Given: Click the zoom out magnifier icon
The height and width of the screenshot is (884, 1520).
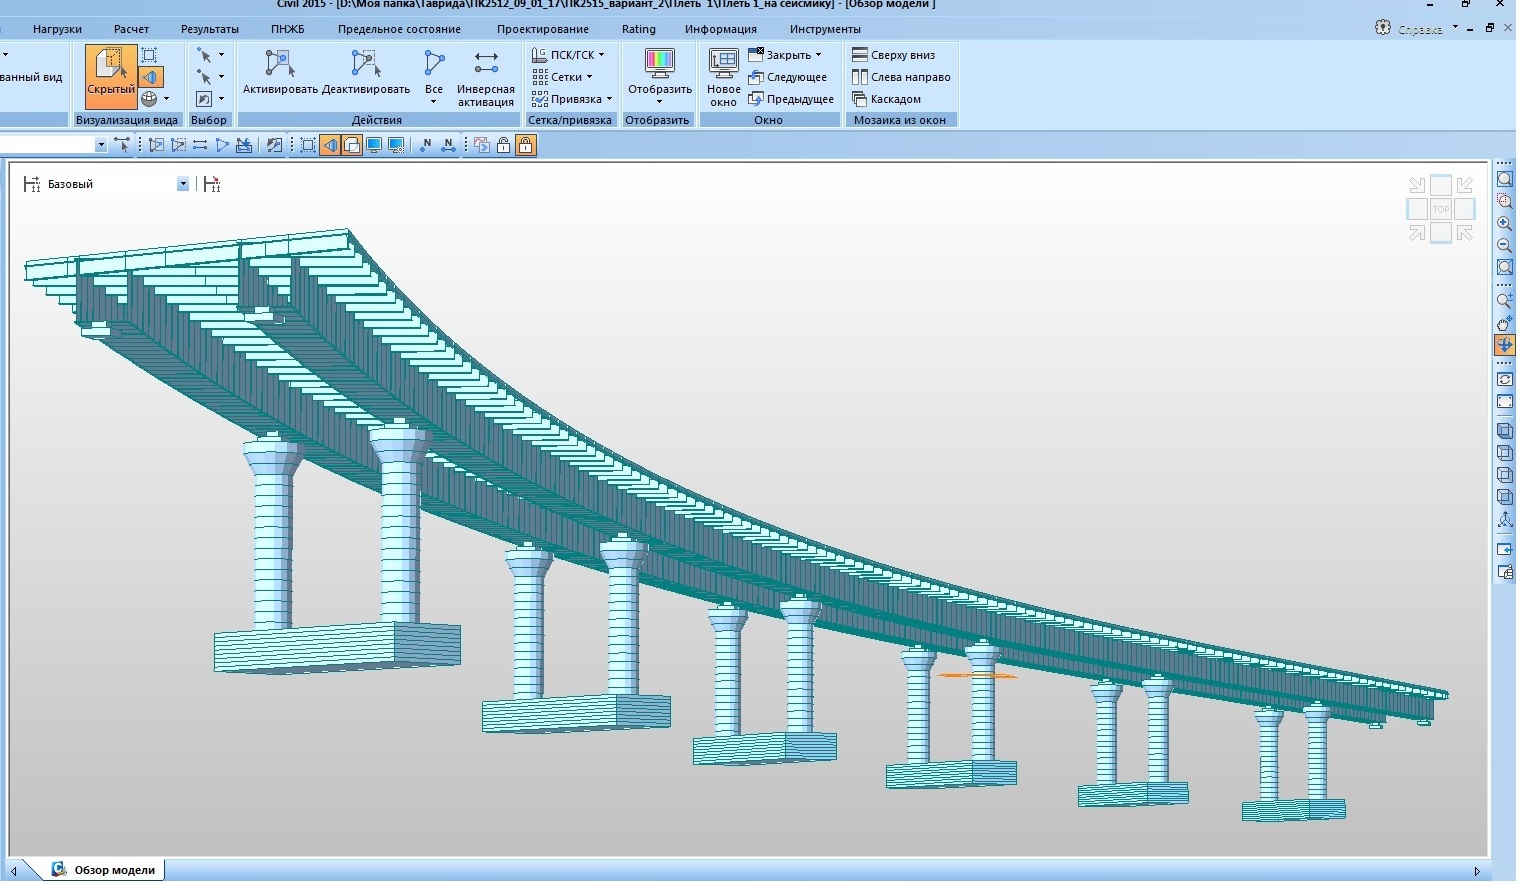Looking at the screenshot, I should click(x=1504, y=245).
